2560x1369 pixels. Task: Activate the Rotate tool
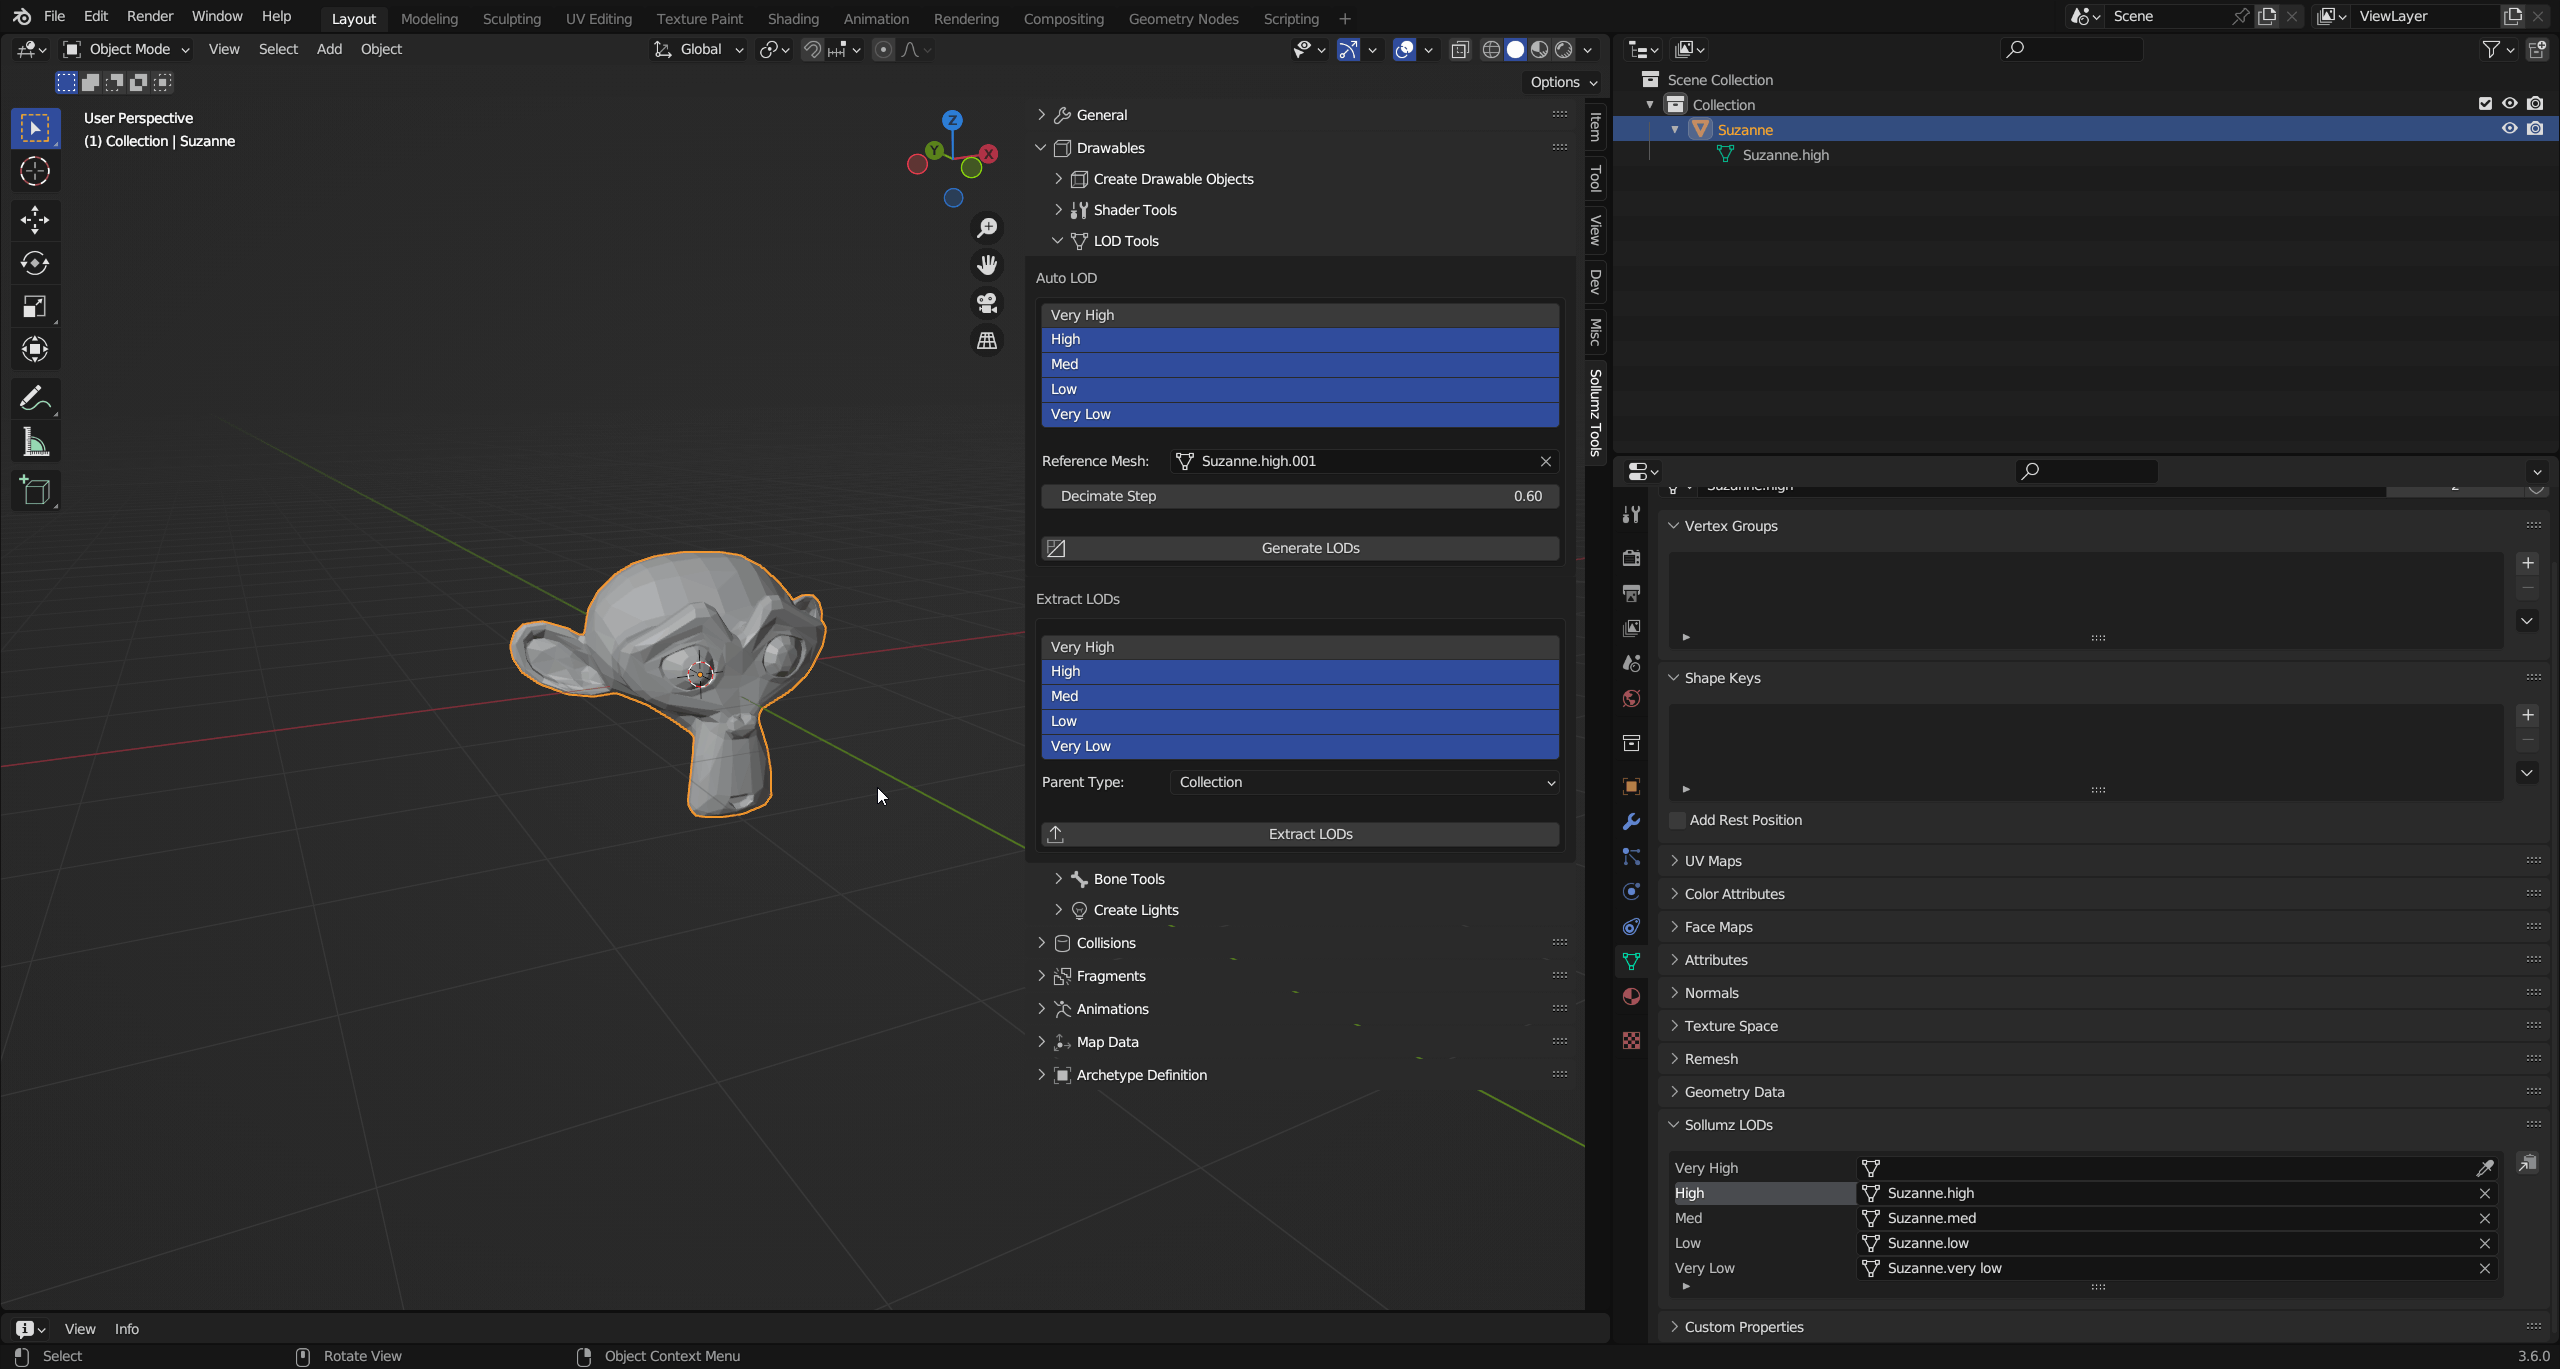pyautogui.click(x=35, y=263)
